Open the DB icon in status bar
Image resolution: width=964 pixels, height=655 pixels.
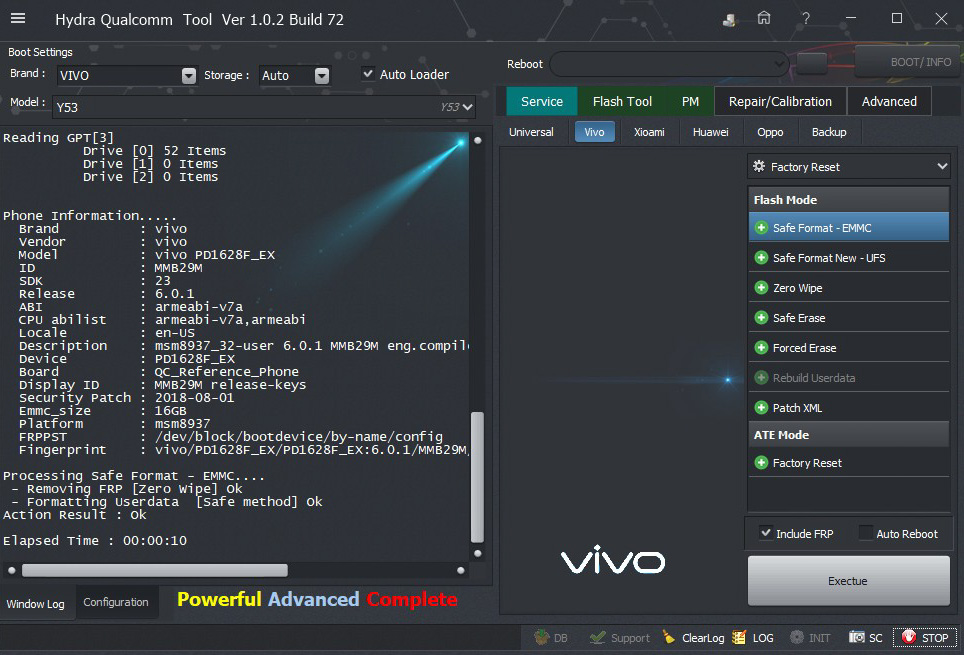tap(541, 637)
